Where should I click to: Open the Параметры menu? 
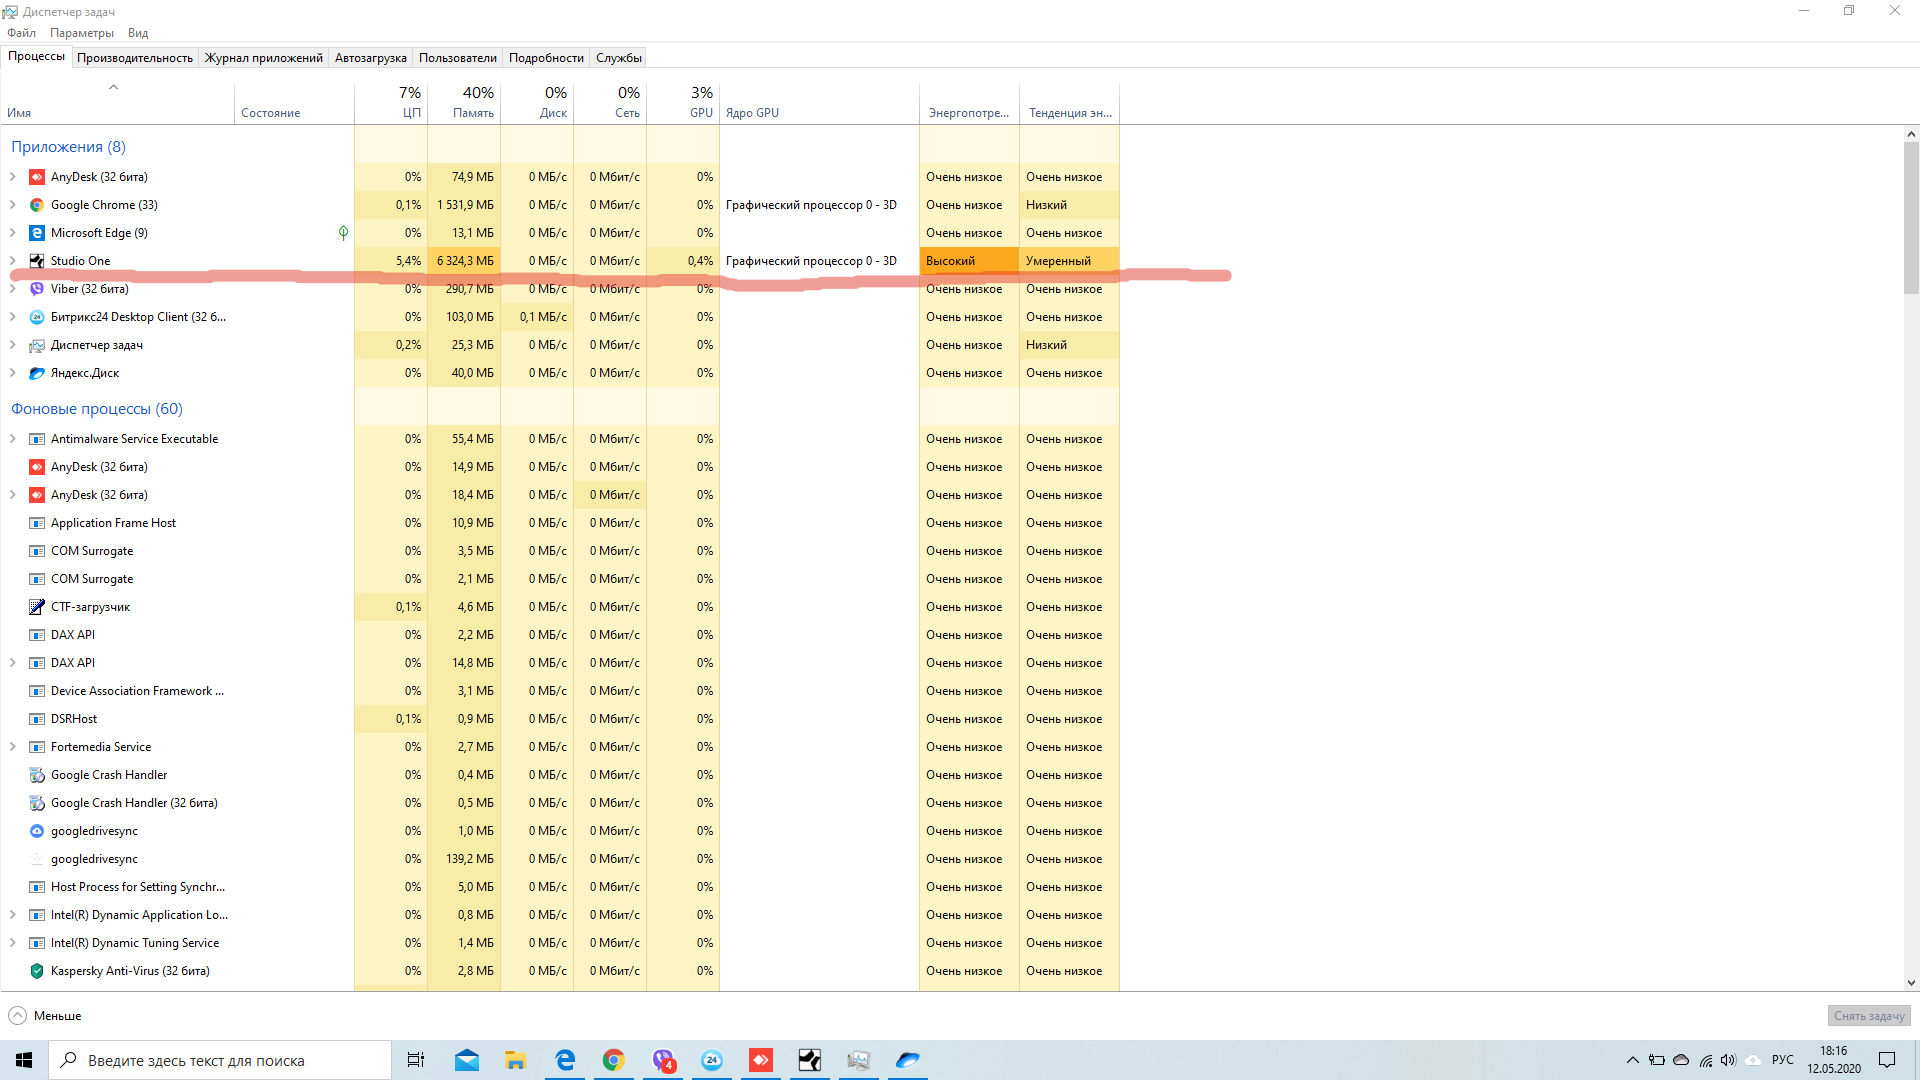tap(82, 33)
